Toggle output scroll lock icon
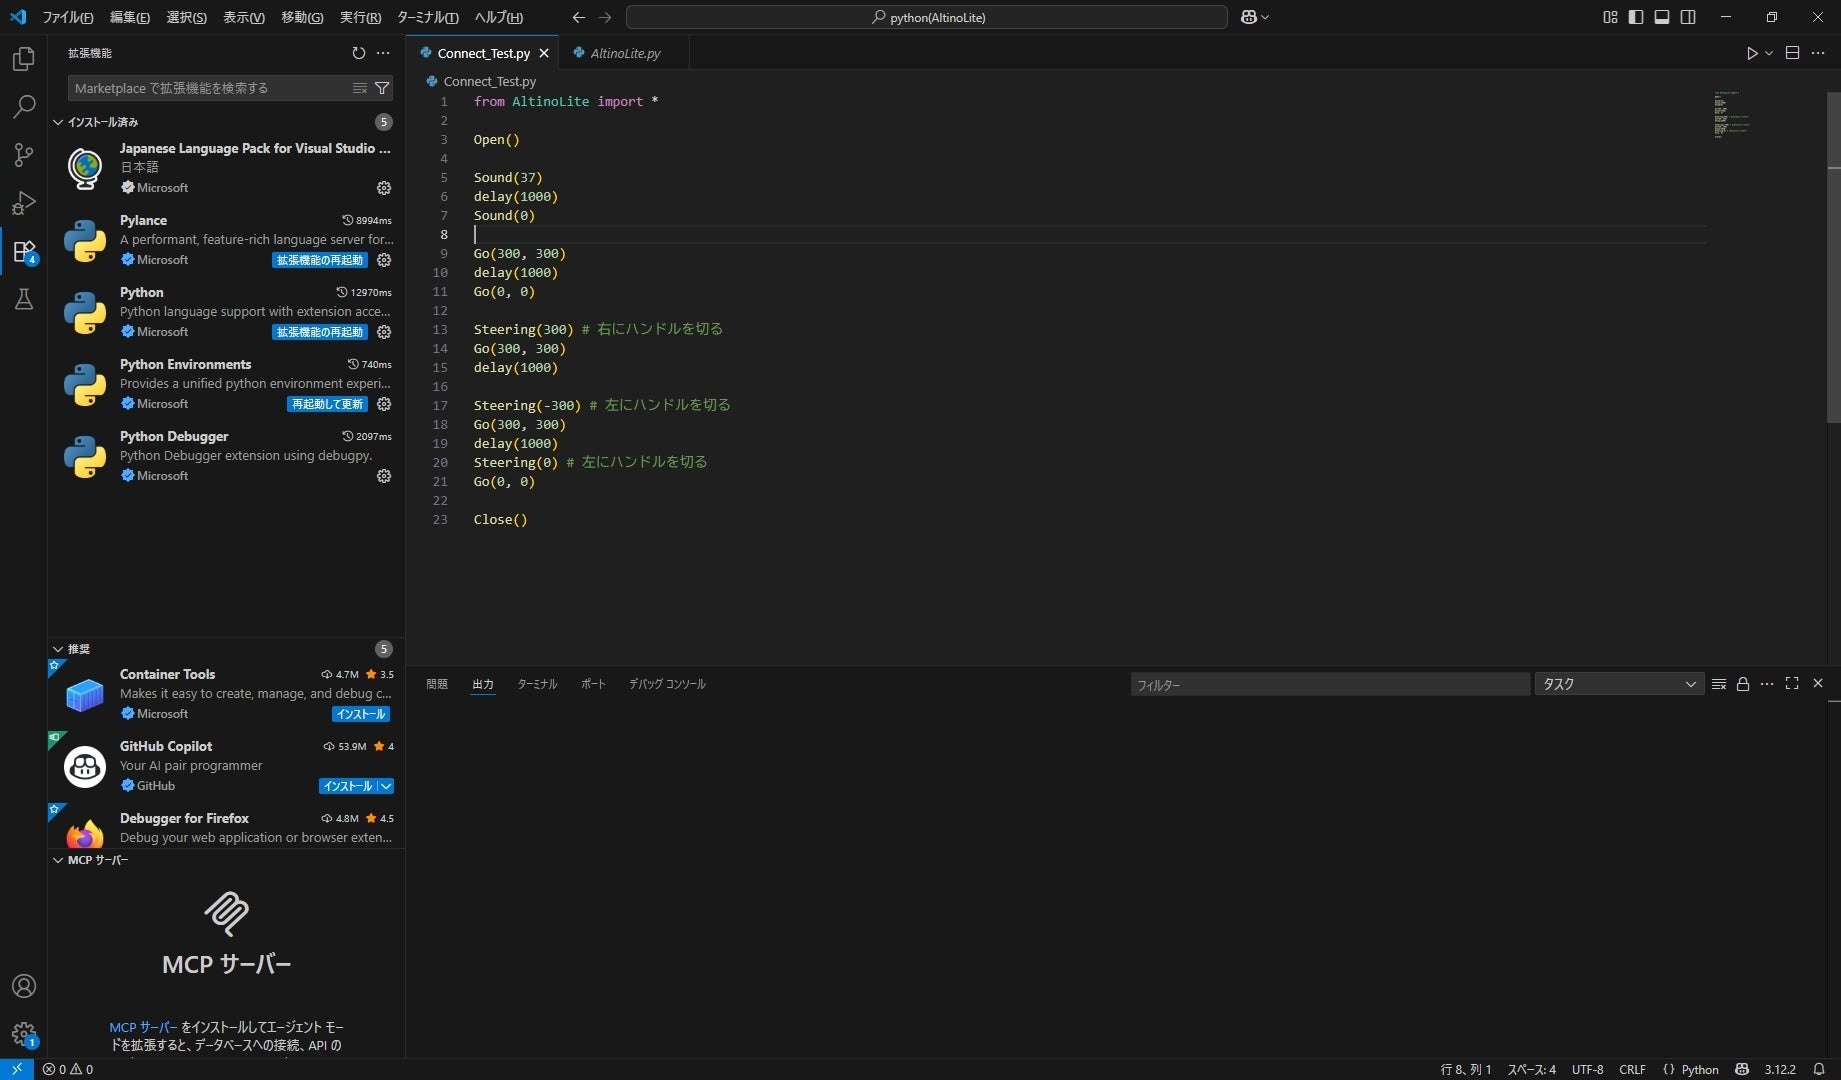The width and height of the screenshot is (1841, 1080). (1743, 684)
